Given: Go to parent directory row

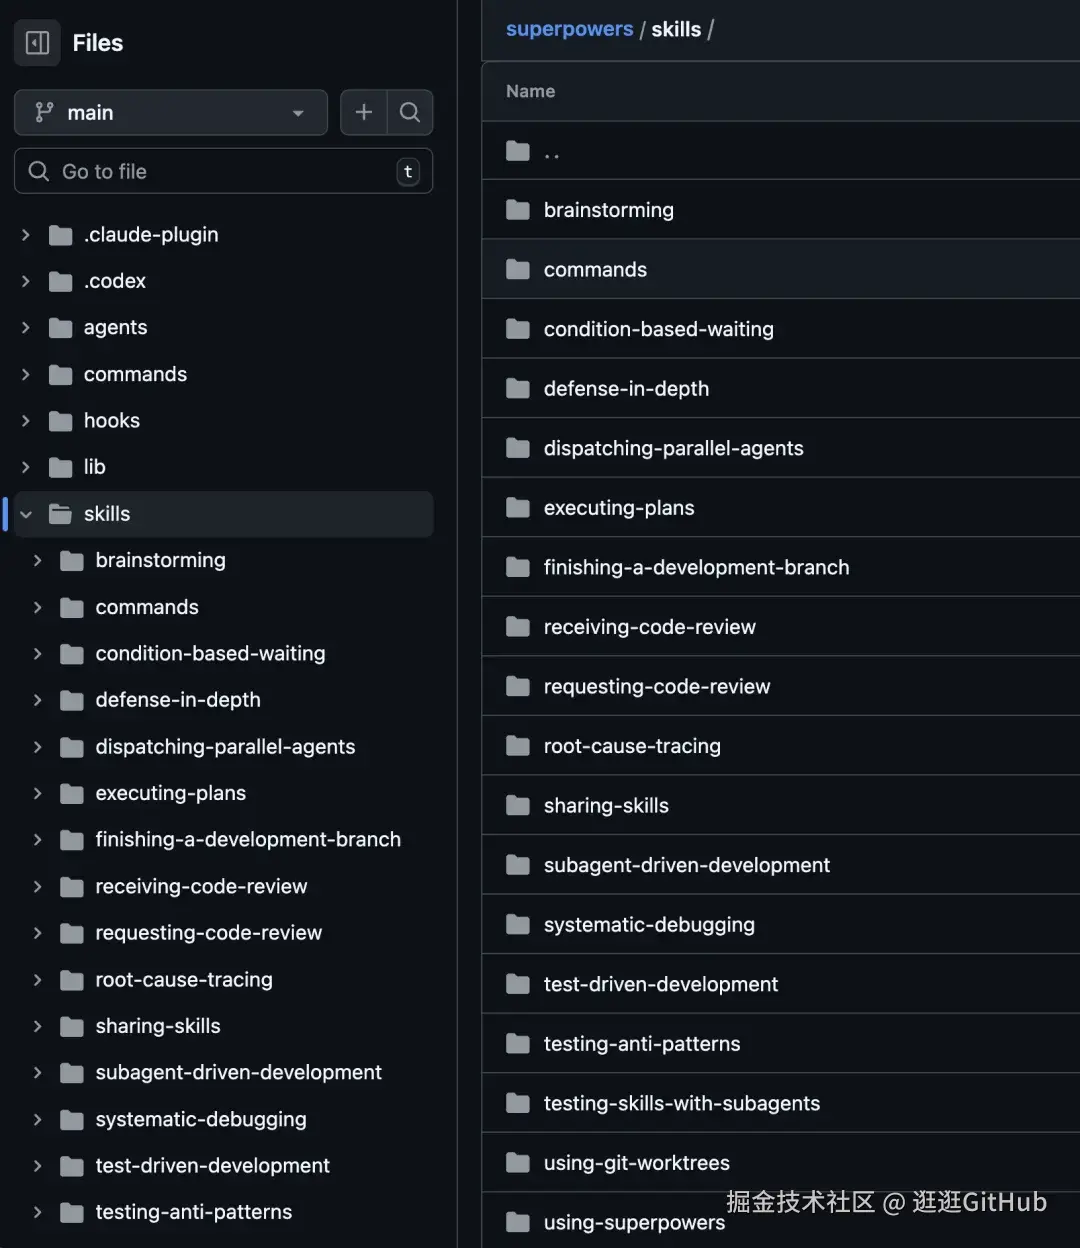Looking at the screenshot, I should click(551, 152).
